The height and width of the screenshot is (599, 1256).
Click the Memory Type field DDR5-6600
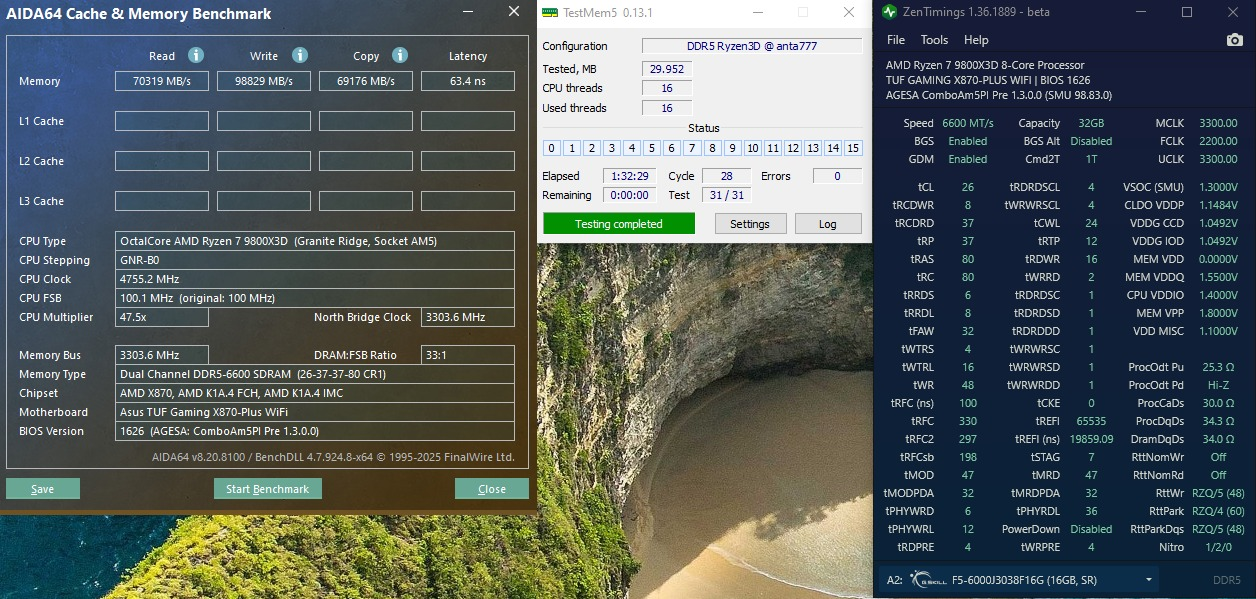315,374
